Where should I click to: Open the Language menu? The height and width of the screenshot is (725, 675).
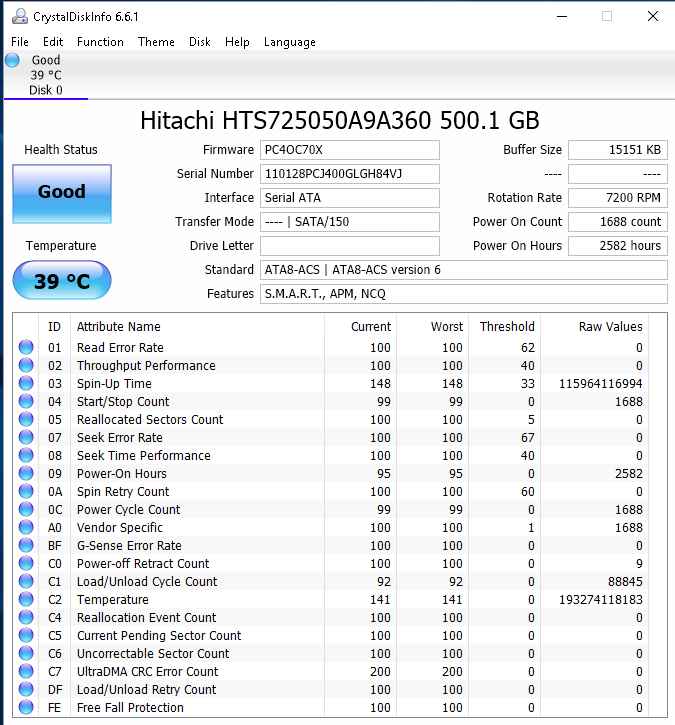(x=290, y=42)
